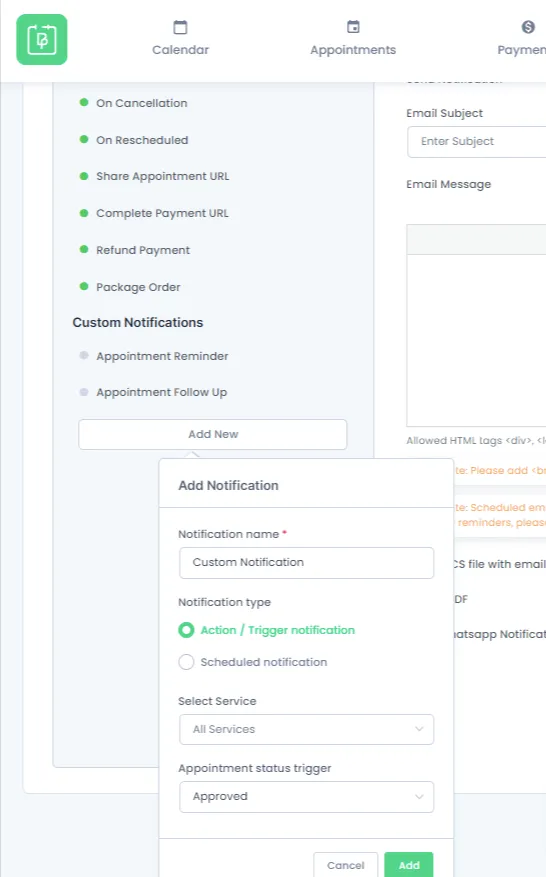The height and width of the screenshot is (877, 546).
Task: Open the Appointments icon in the top navigation
Action: click(353, 27)
